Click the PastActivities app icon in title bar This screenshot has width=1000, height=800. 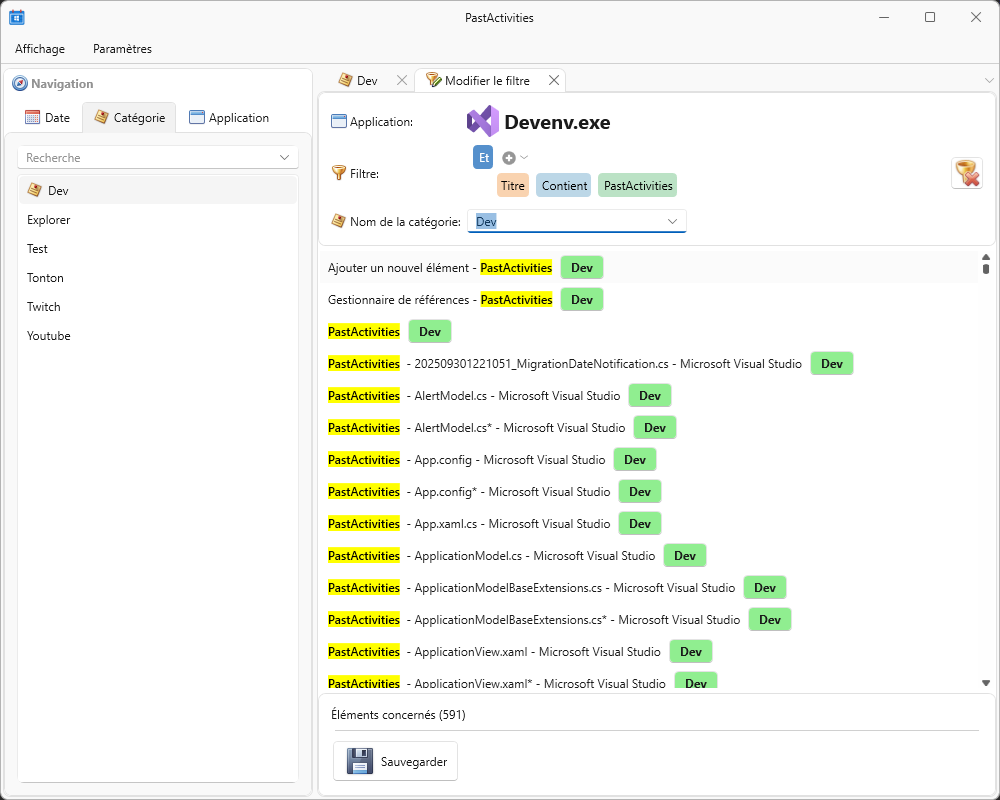(x=17, y=17)
